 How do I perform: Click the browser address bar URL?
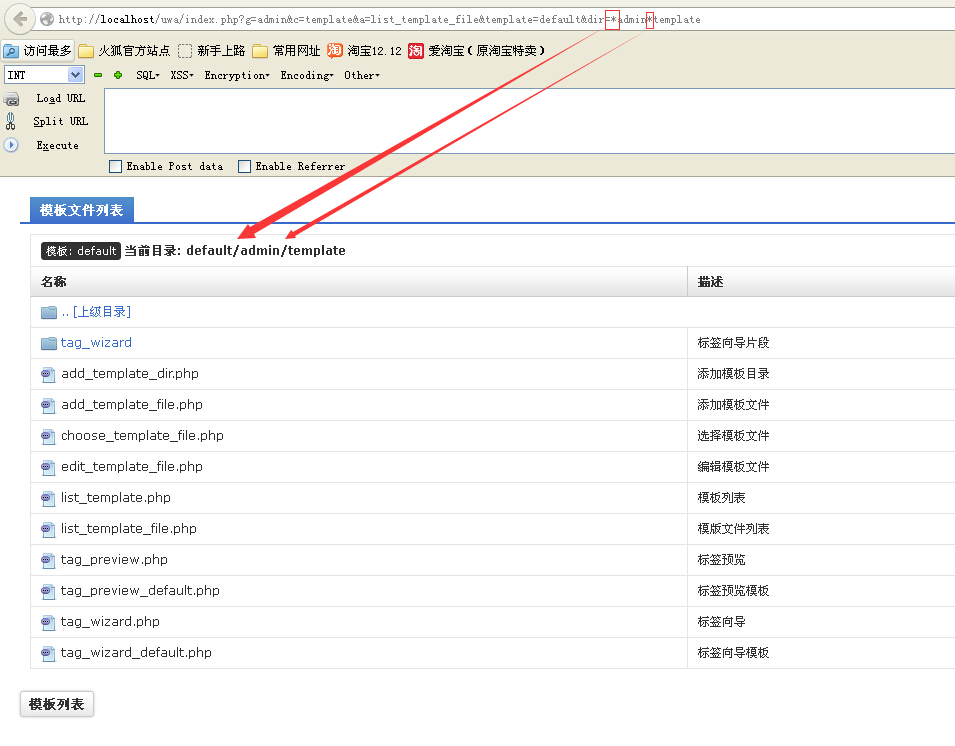click(x=379, y=19)
